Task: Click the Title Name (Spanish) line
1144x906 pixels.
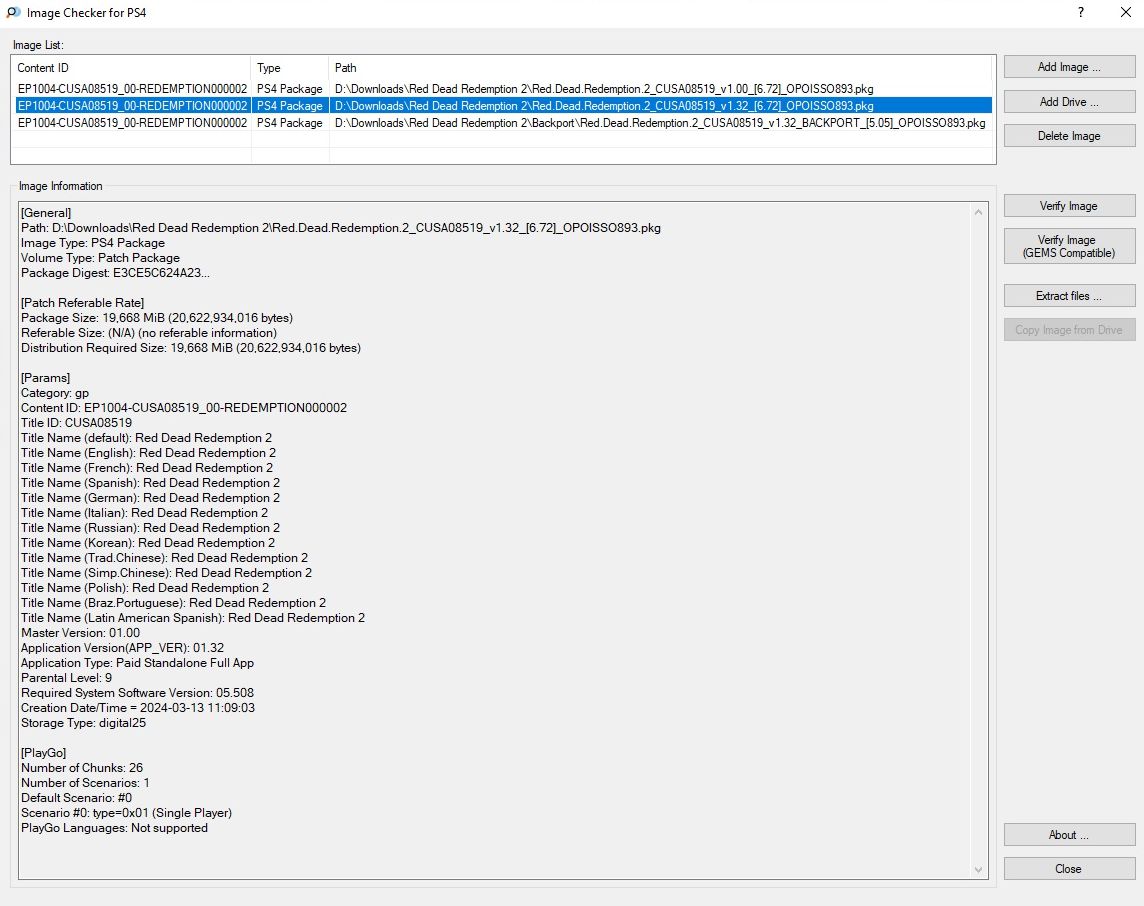Action: click(150, 483)
